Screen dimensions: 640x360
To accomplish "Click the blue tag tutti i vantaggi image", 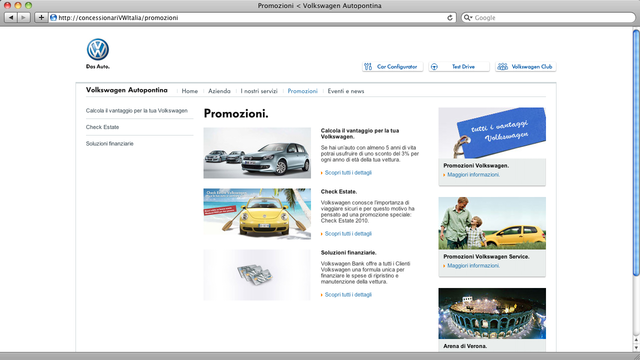I will pos(492,133).
